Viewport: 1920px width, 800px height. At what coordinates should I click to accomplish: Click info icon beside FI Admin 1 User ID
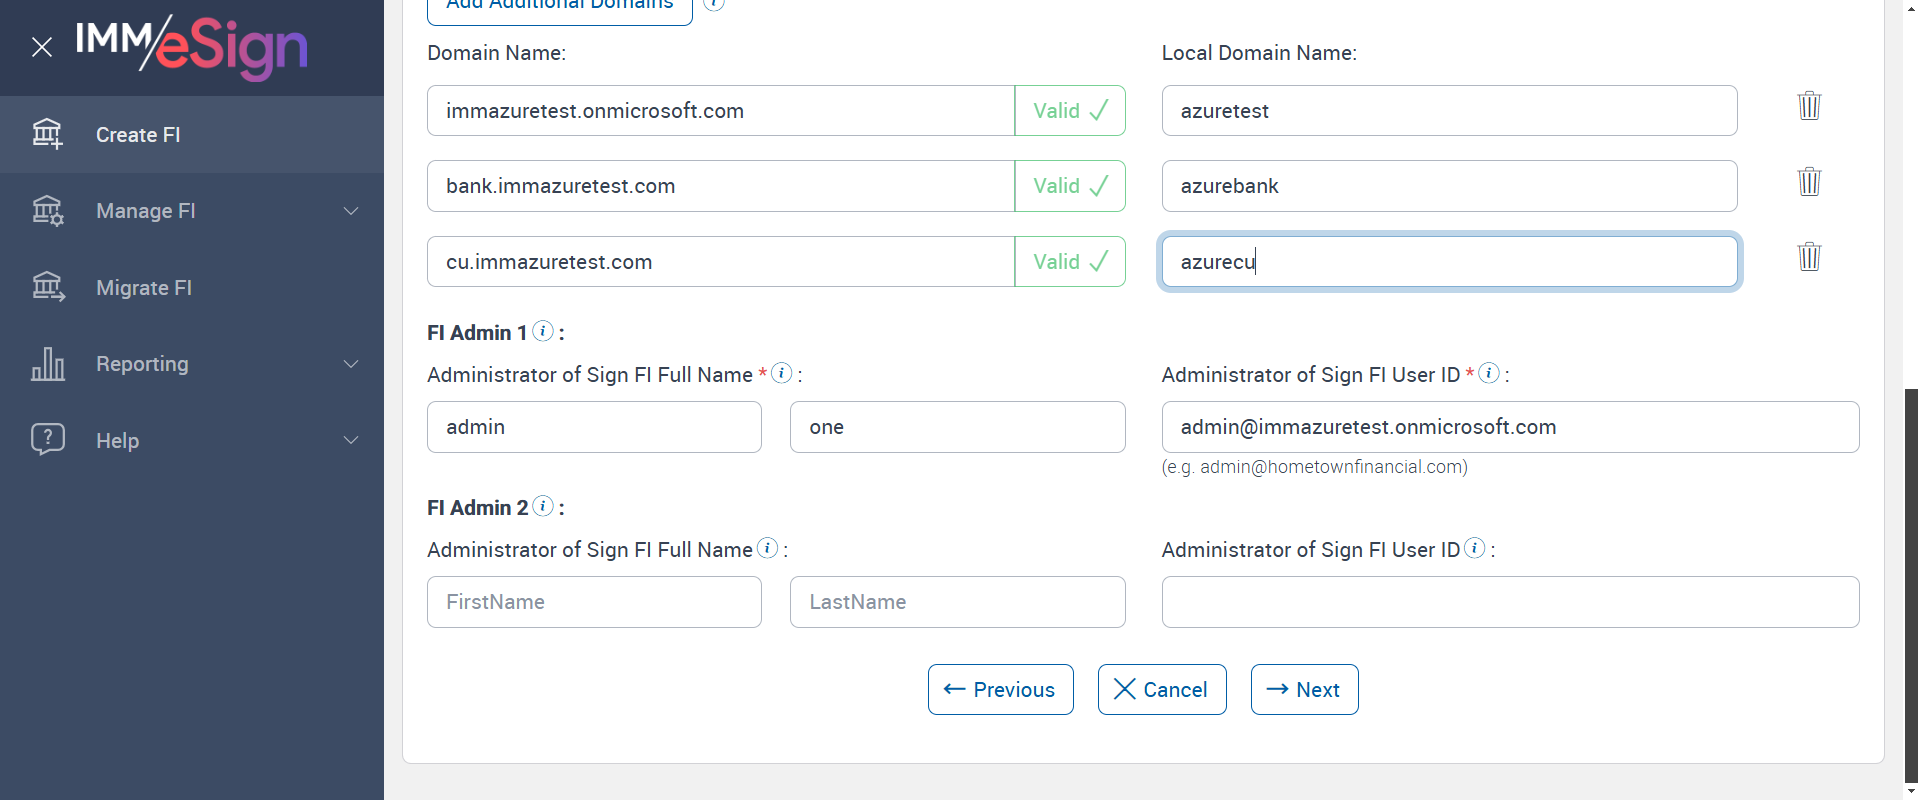1489,373
